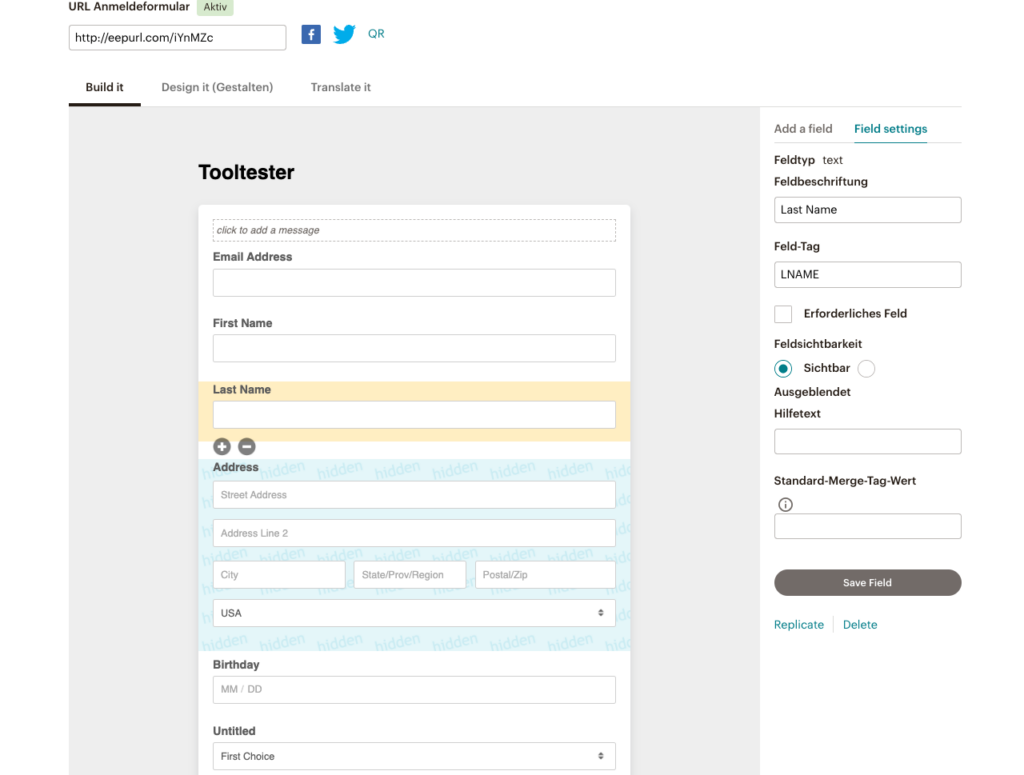Open the Design it (Gestalten) tab
The height and width of the screenshot is (775, 1024).
pyautogui.click(x=217, y=87)
